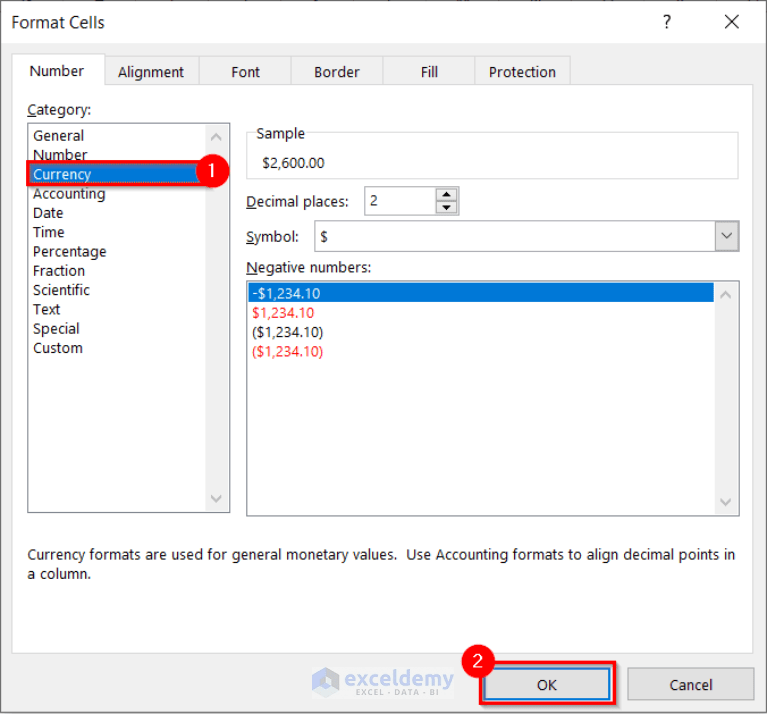This screenshot has height=714, width=767.
Task: Click the Cancel button
Action: [x=690, y=684]
